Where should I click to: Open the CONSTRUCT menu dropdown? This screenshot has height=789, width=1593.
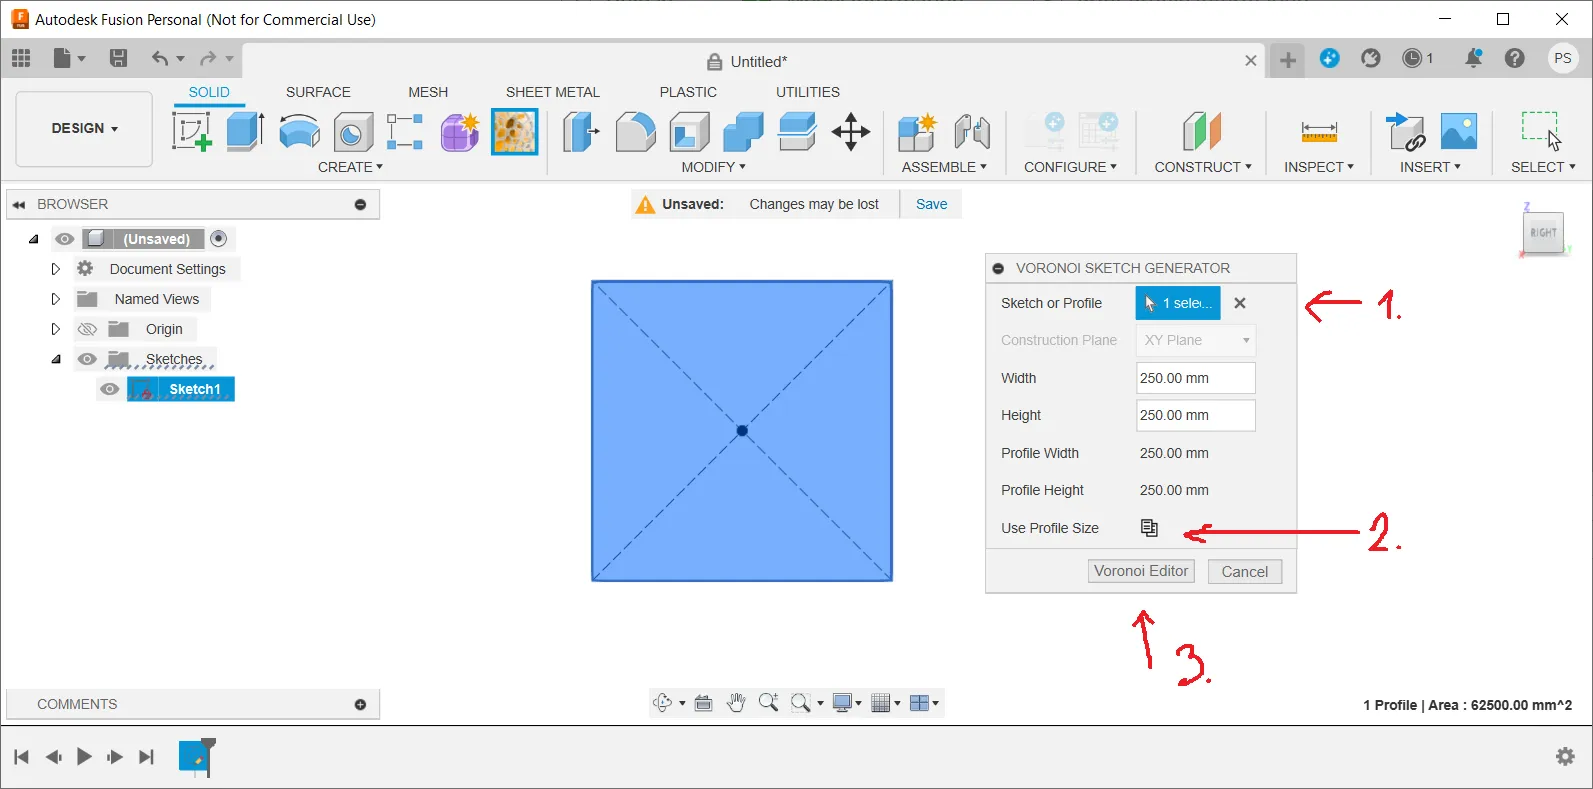(x=1203, y=167)
